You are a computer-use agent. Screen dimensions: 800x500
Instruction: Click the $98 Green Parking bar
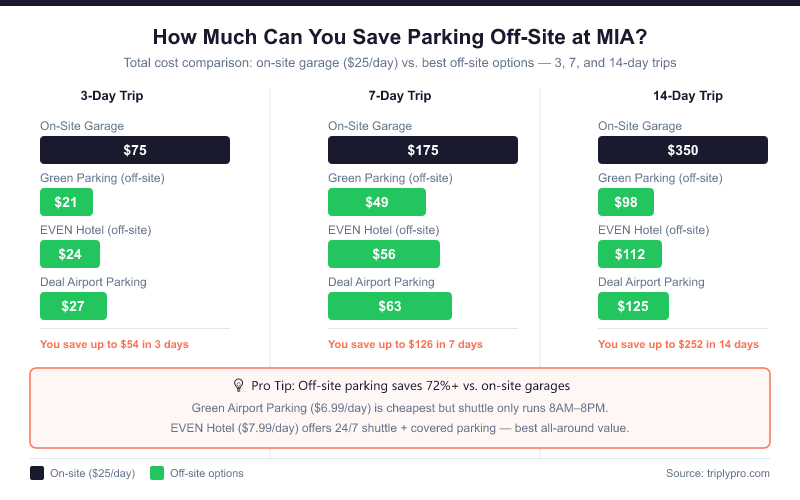click(x=626, y=202)
